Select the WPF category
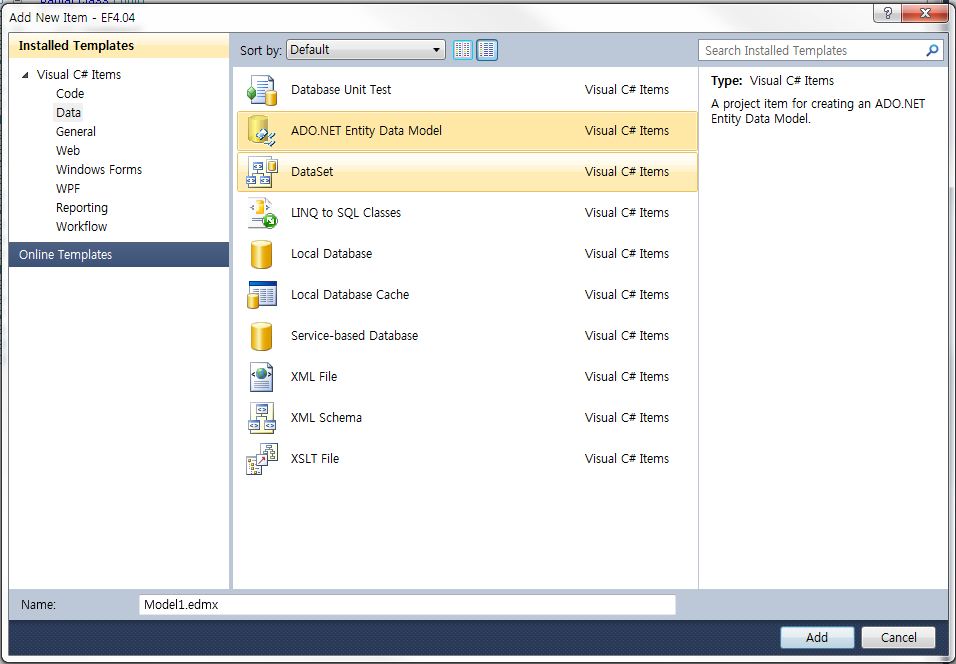The height and width of the screenshot is (664, 956). [68, 188]
